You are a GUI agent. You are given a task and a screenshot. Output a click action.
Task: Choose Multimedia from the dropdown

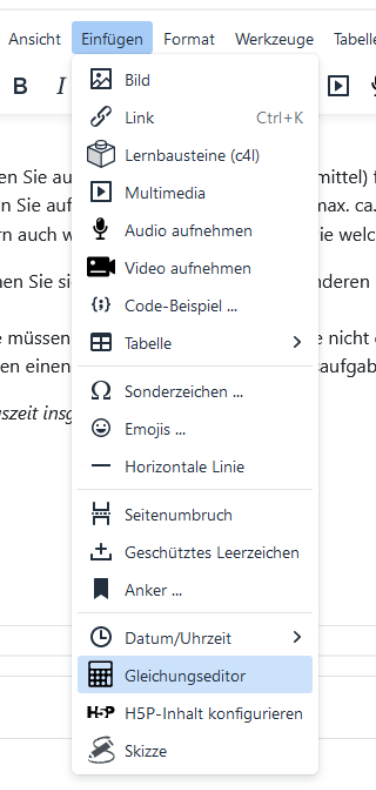(195, 192)
